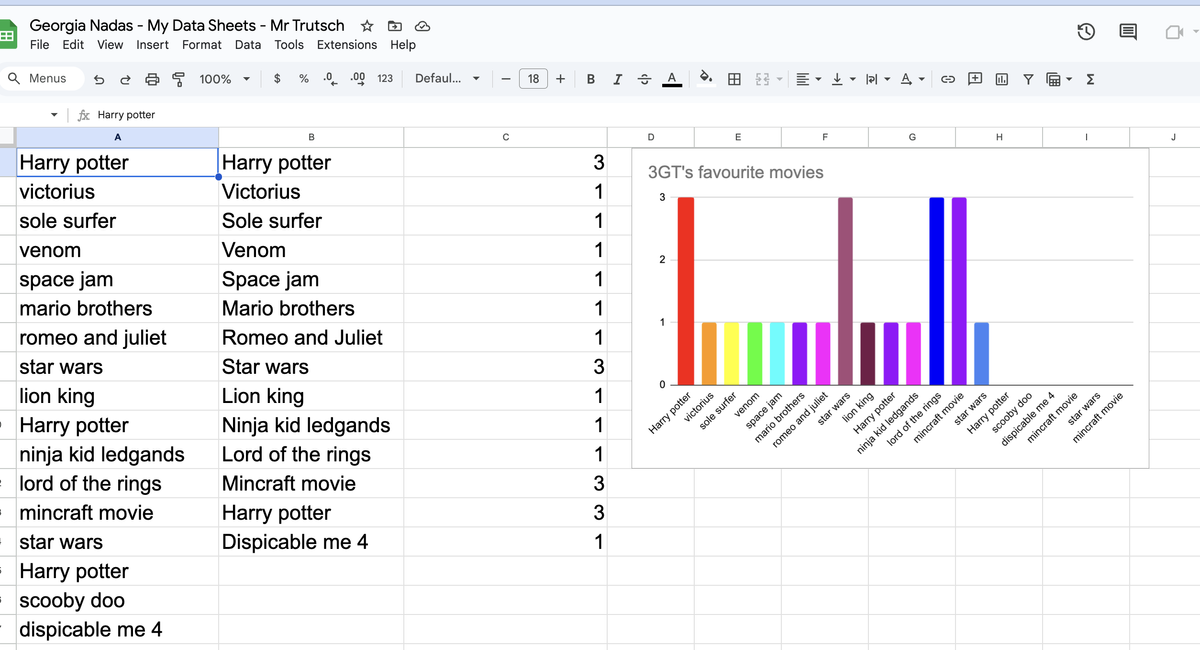Select column B header
The height and width of the screenshot is (650, 1200).
coord(311,137)
